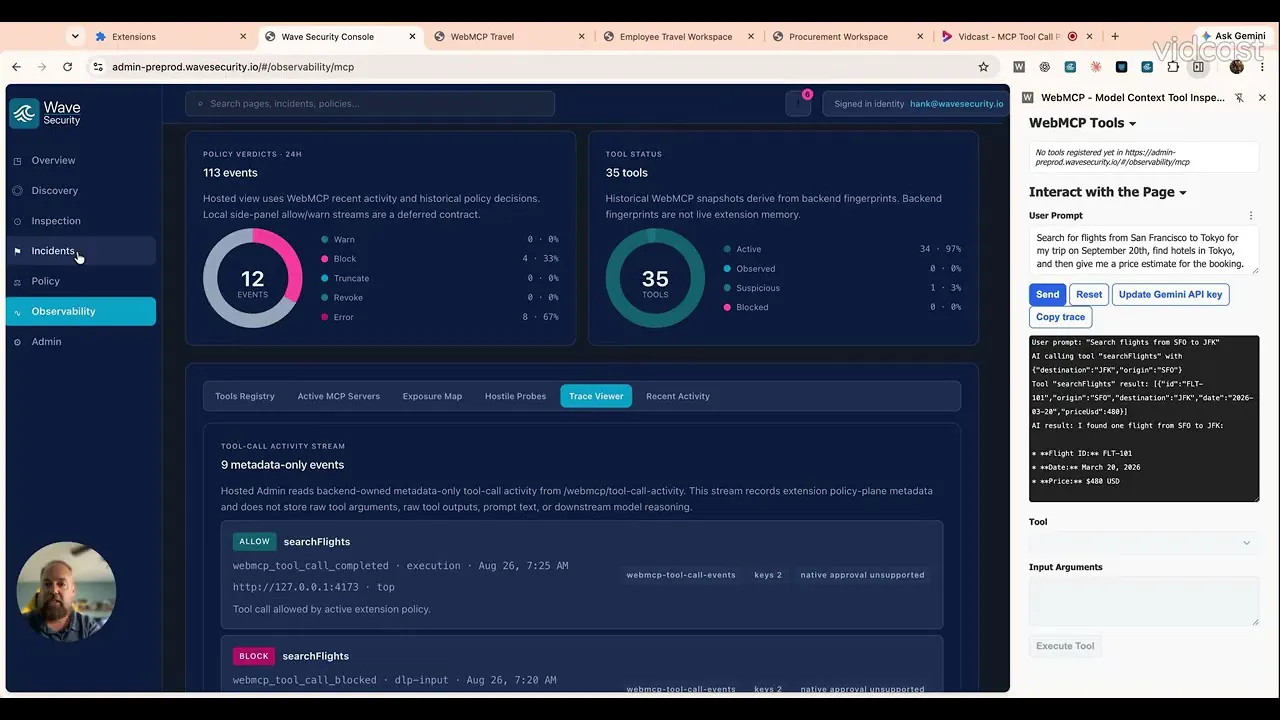The width and height of the screenshot is (1280, 720).
Task: Click the Execute Tool button
Action: click(x=1065, y=646)
